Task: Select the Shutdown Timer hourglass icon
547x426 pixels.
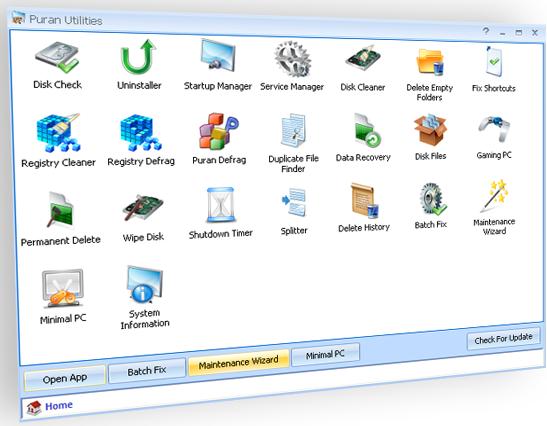Action: pyautogui.click(x=220, y=205)
